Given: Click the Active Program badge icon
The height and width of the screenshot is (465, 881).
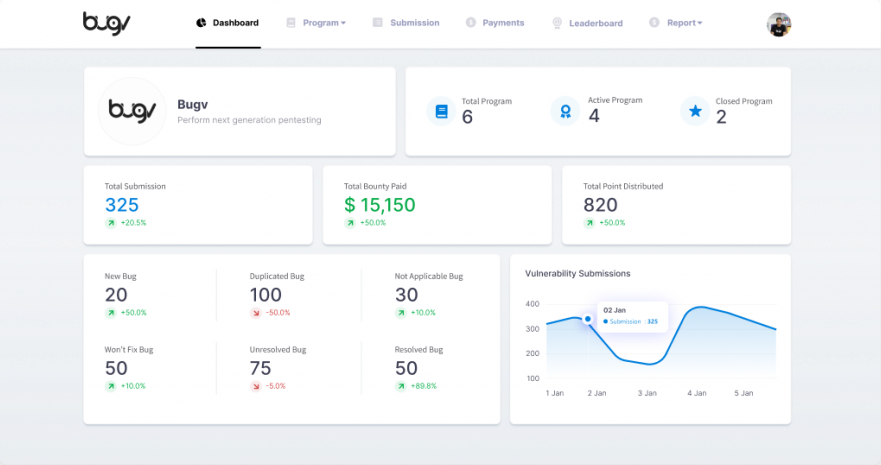Looking at the screenshot, I should (565, 111).
